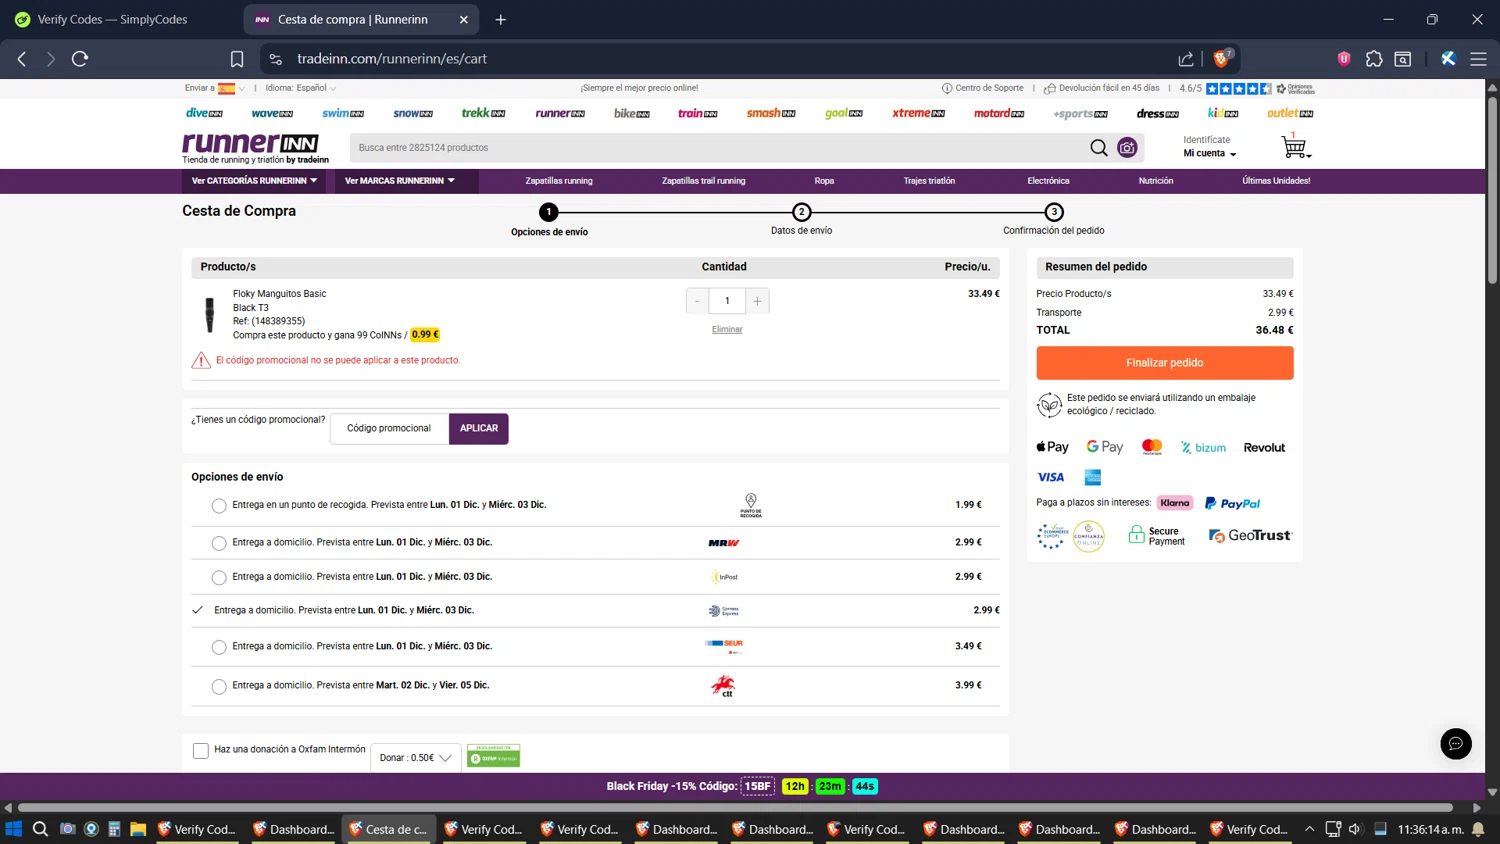Select pickup point delivery 1.99 €
The image size is (1500, 844).
(x=219, y=506)
